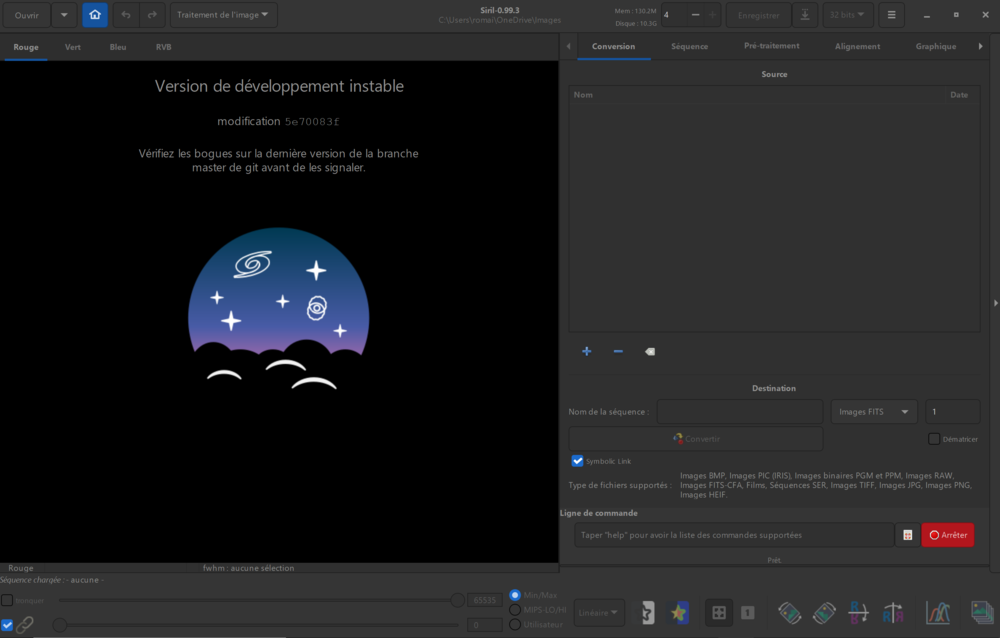Rotate image counterclockwise icon
This screenshot has height=638, width=1000.
[x=790, y=612]
